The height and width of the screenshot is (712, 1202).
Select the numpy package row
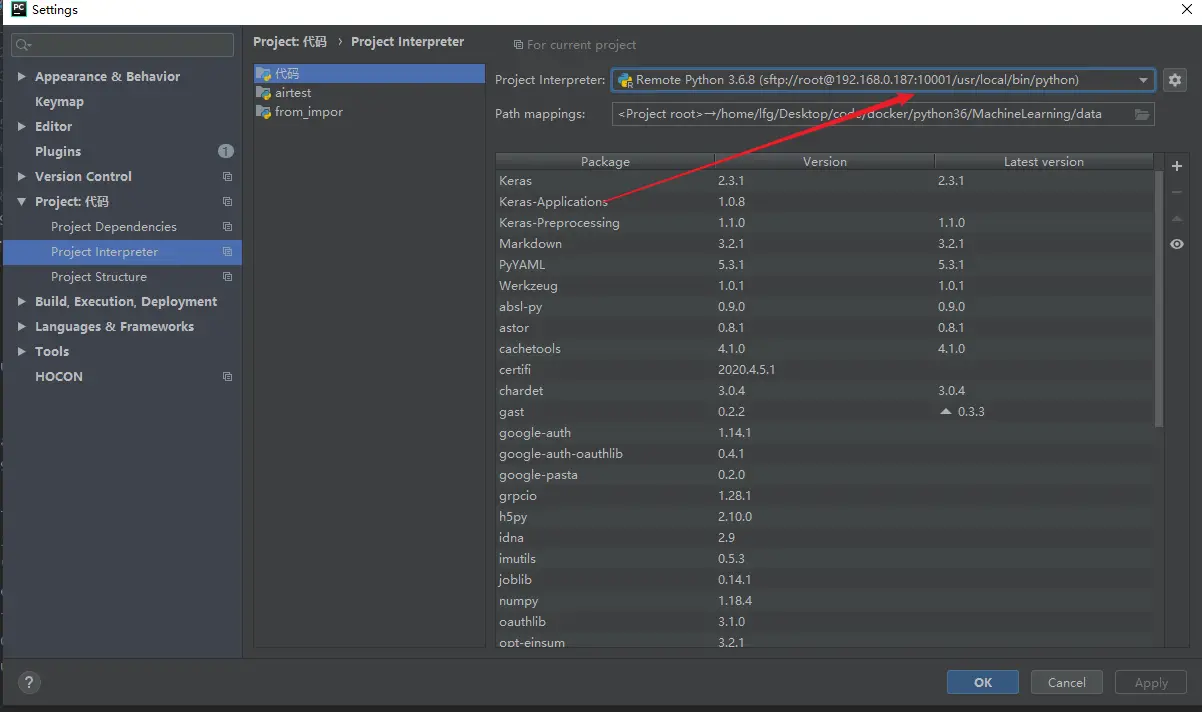coord(825,601)
